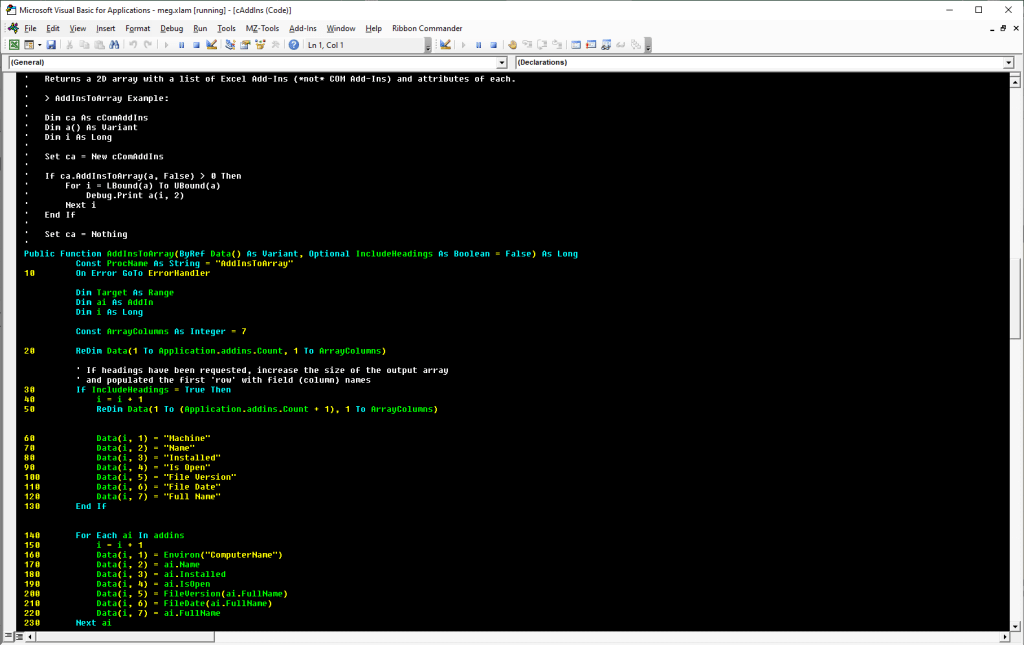Click the Step Into icon on Debug toolbar
Screen dimensions: 1024x645
point(528,46)
